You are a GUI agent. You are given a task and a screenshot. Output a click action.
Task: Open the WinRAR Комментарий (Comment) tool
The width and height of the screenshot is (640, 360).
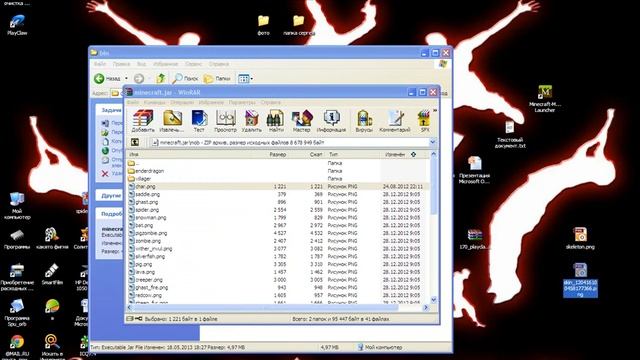[395, 121]
